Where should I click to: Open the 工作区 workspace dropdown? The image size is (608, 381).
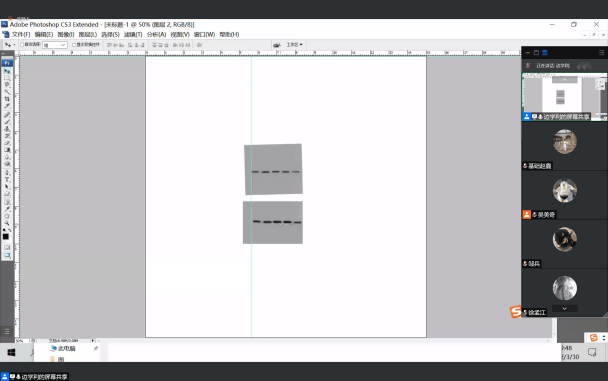[x=294, y=45]
